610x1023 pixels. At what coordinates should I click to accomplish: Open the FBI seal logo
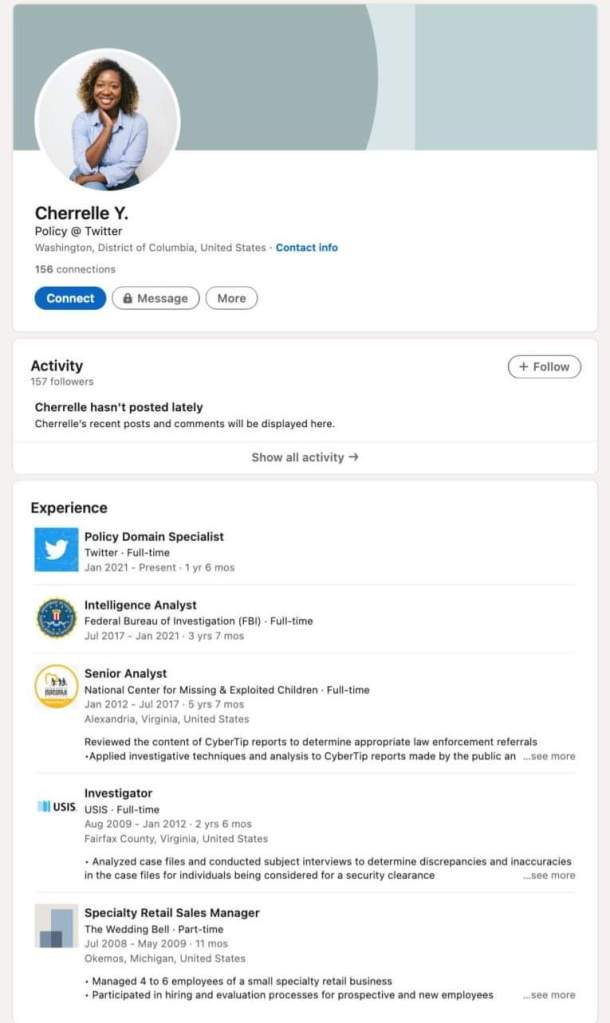pos(56,618)
